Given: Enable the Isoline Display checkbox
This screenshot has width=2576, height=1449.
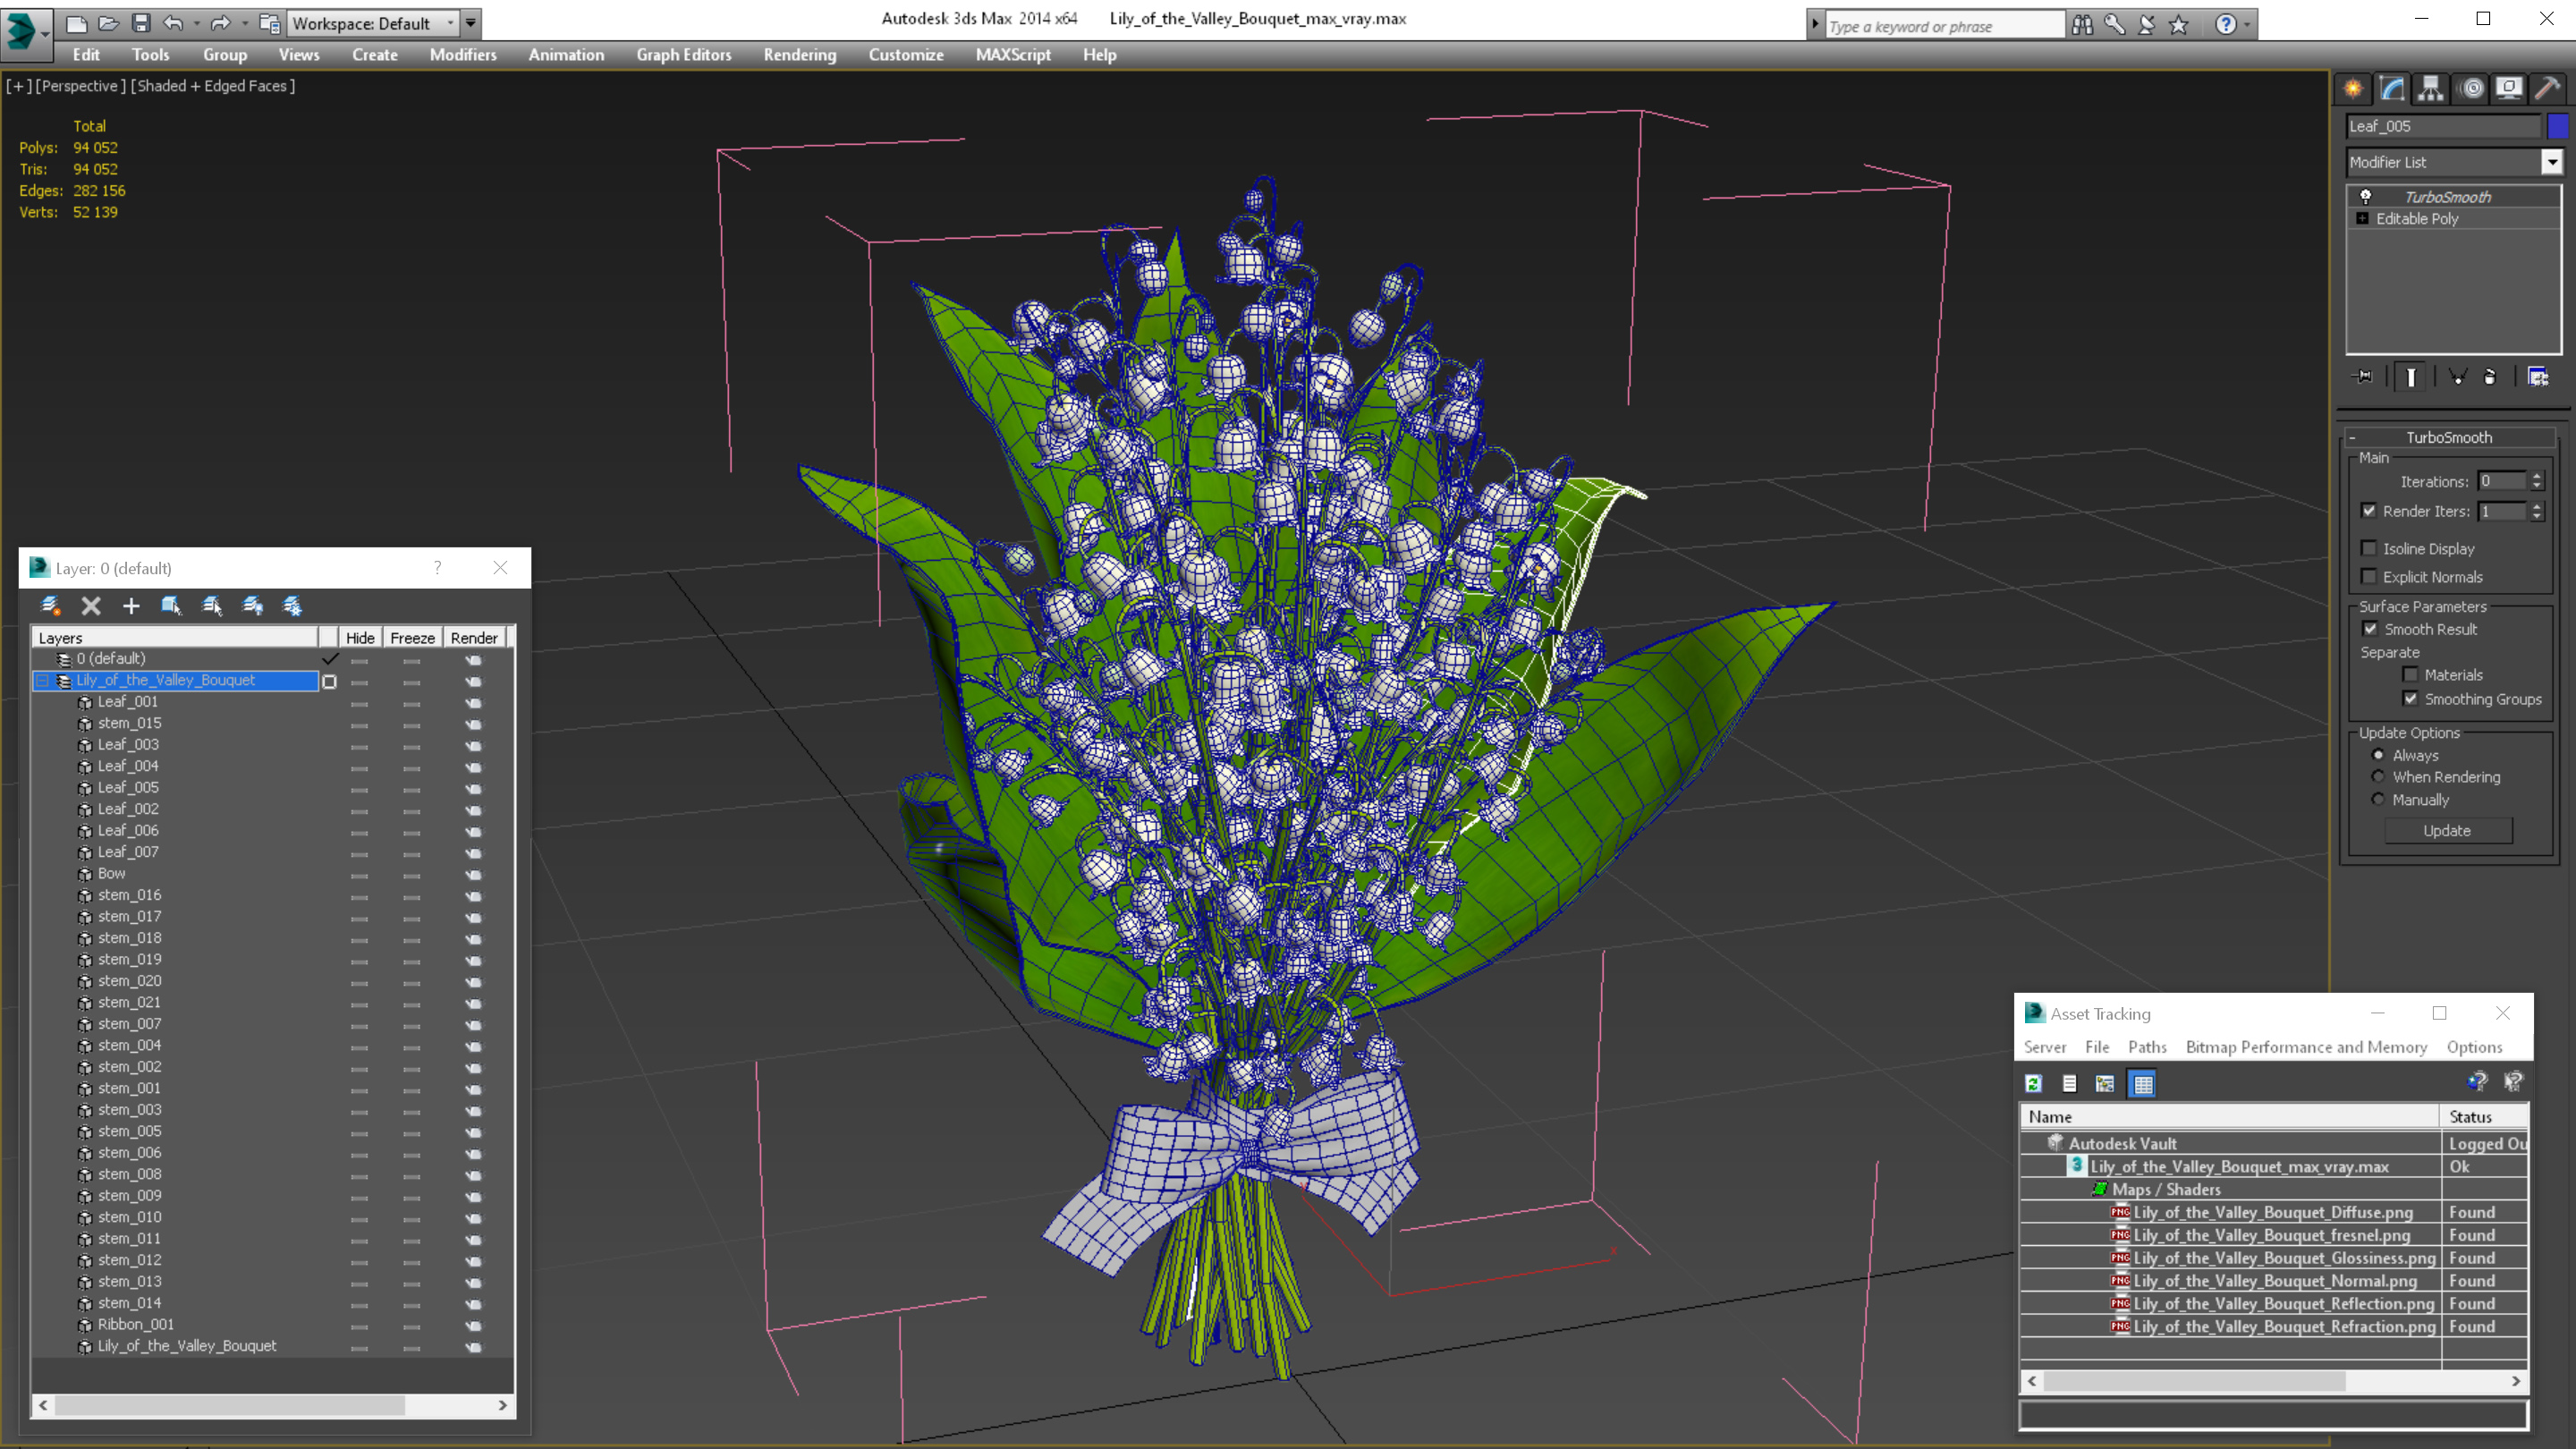Looking at the screenshot, I should 2369,548.
